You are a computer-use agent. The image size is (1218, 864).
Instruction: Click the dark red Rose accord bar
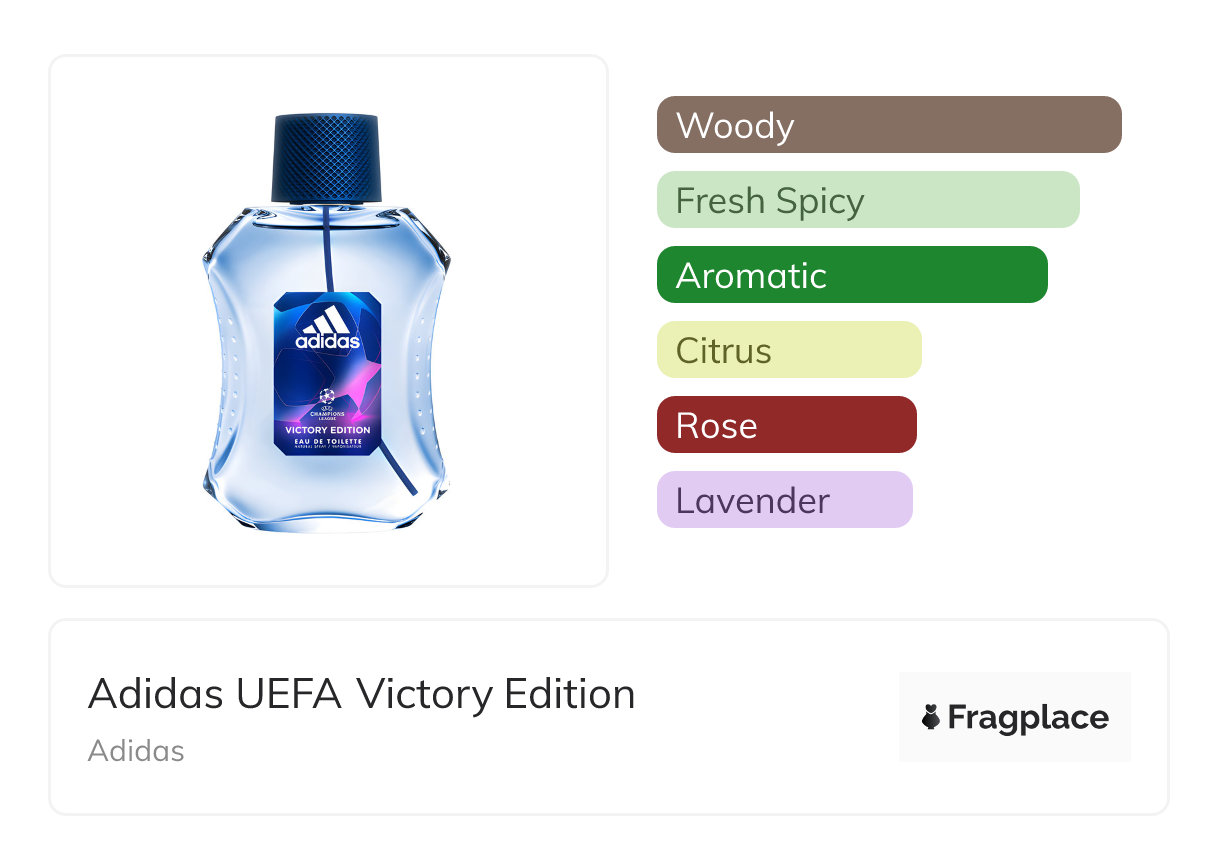(x=786, y=425)
